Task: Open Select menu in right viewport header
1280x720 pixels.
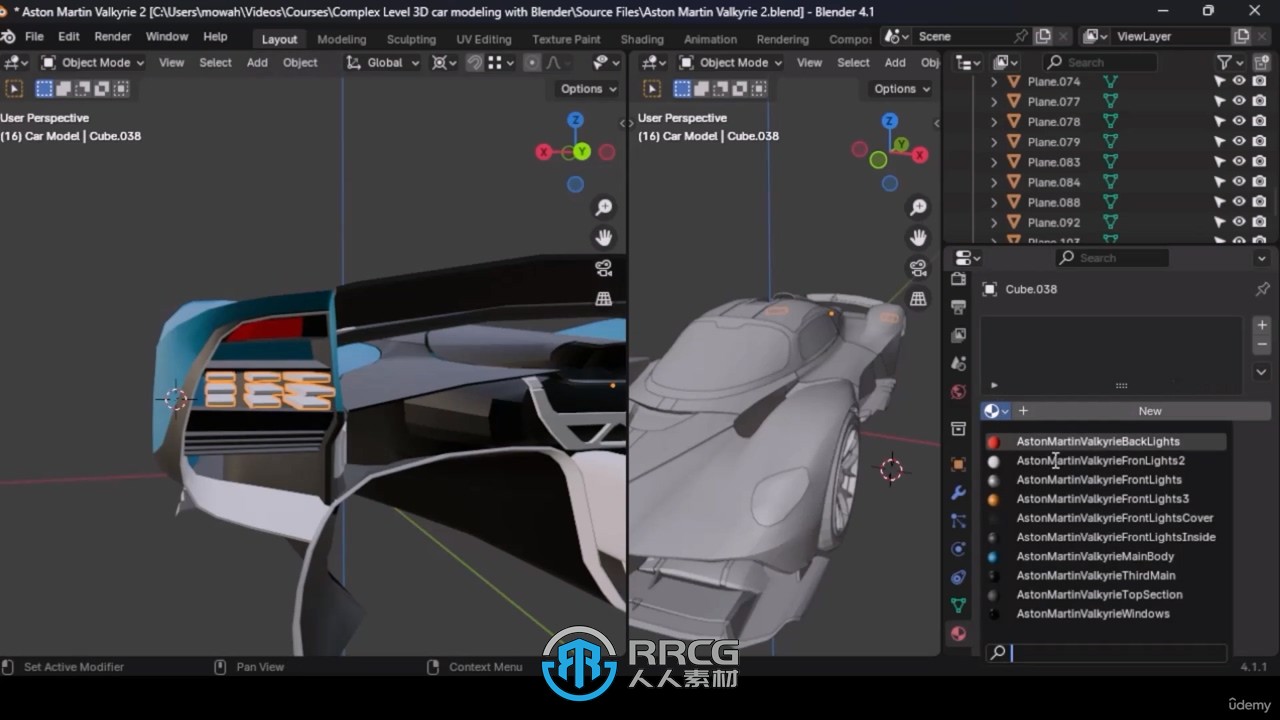Action: pos(853,62)
